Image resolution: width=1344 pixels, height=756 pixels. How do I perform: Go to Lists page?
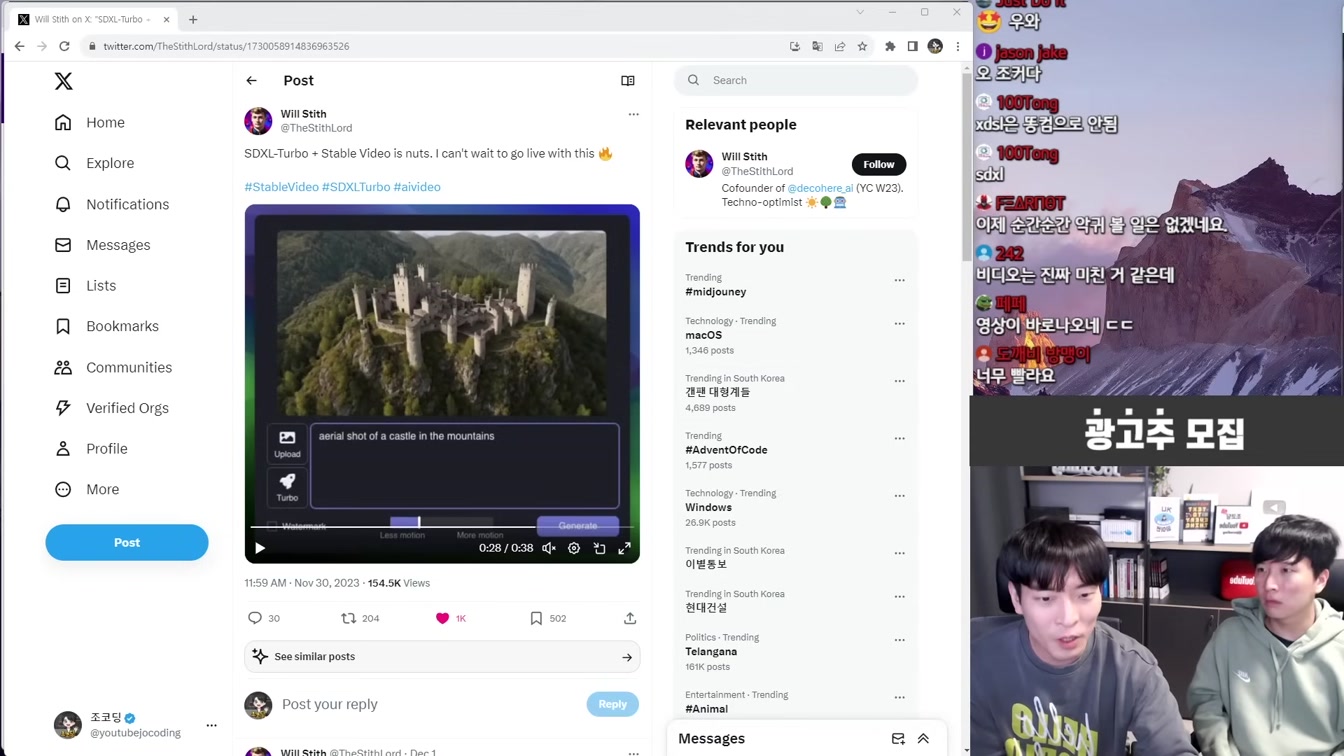[85, 285]
